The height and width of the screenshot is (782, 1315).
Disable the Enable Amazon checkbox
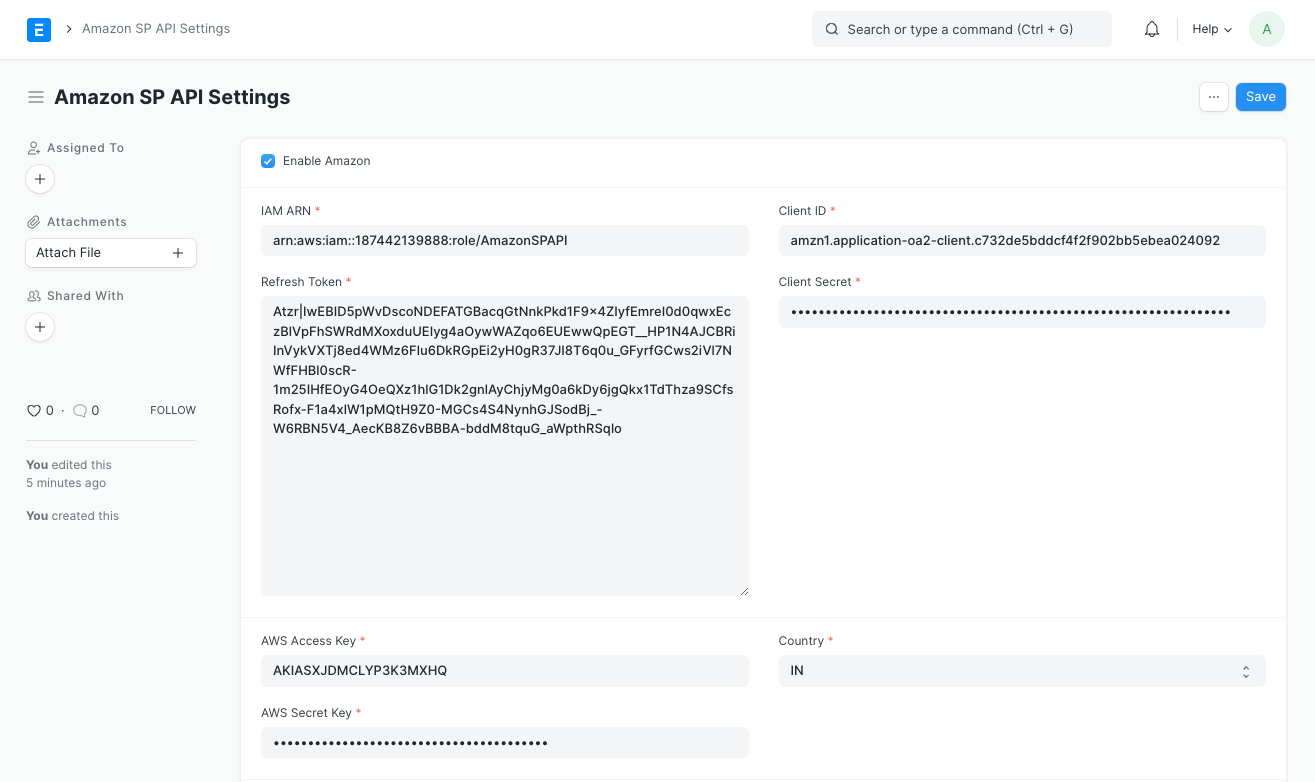268,160
